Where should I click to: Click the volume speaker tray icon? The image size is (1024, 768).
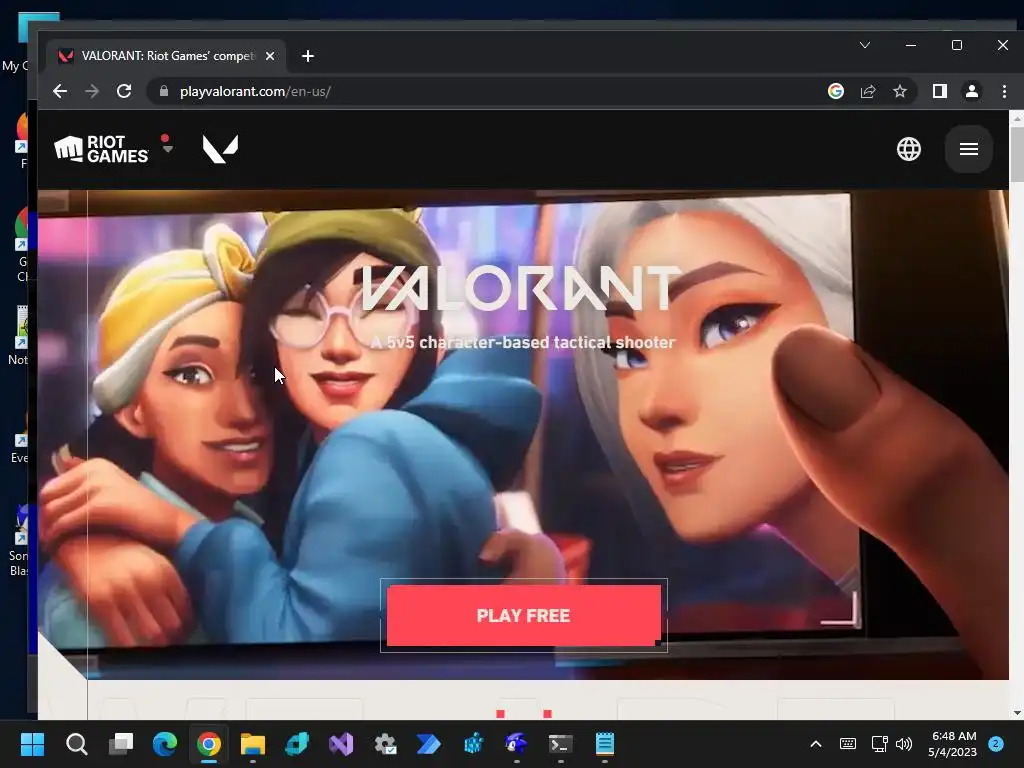point(904,744)
